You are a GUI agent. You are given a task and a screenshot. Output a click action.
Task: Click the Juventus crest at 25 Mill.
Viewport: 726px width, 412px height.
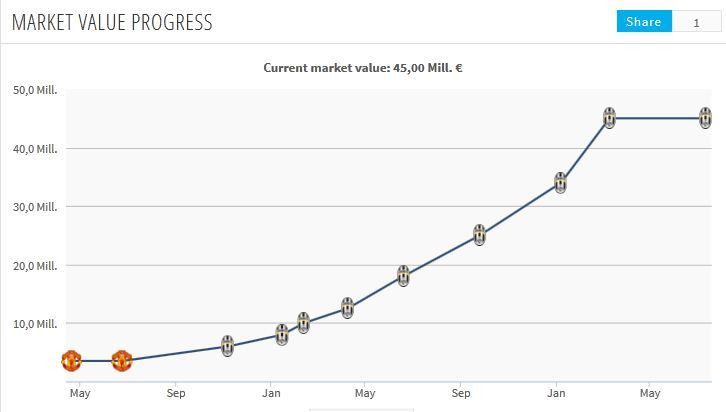point(479,235)
